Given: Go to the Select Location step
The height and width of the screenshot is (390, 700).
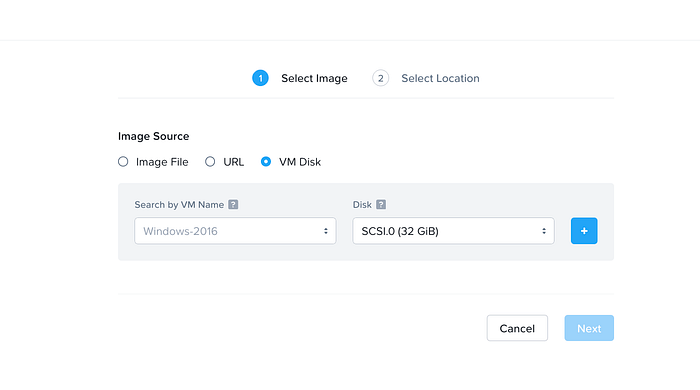Looking at the screenshot, I should (440, 78).
